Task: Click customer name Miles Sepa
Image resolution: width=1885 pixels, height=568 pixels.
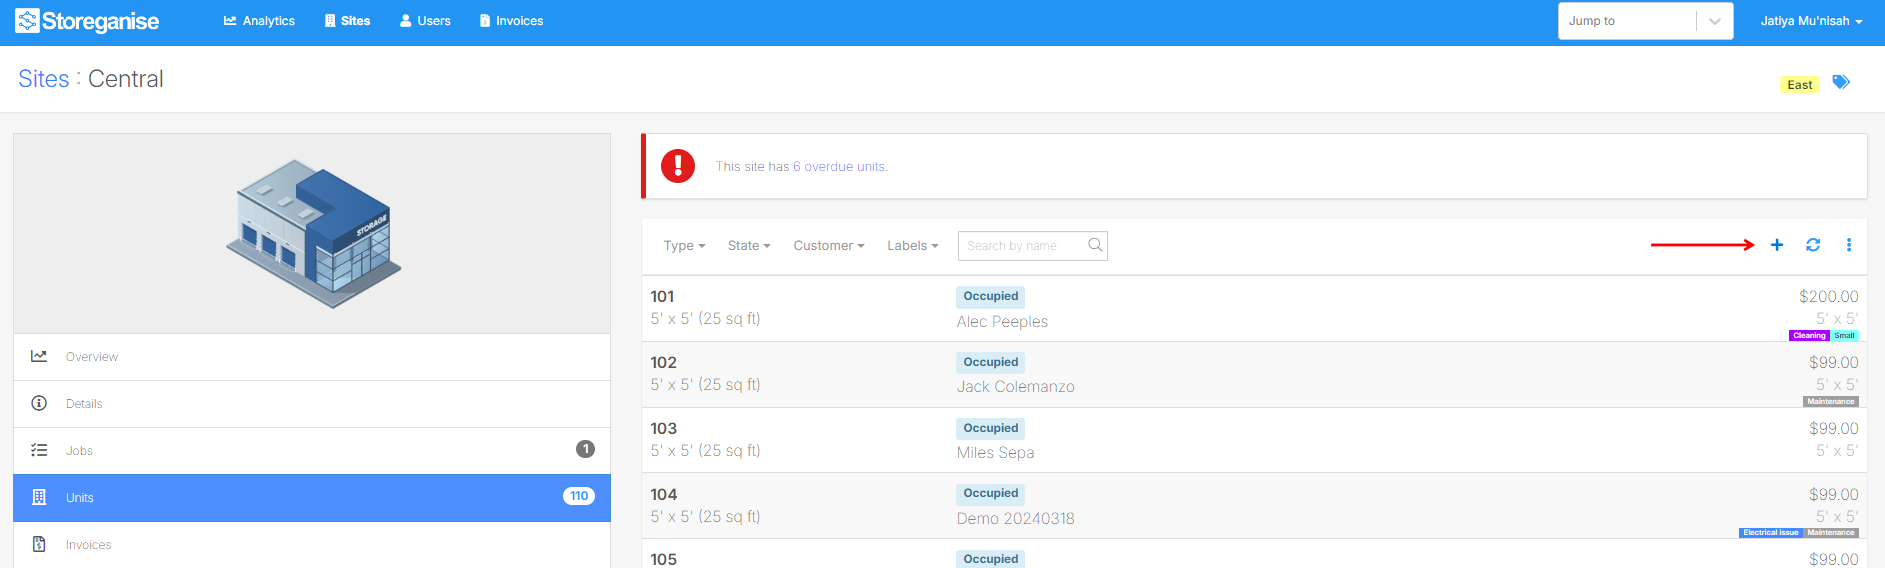Action: tap(995, 453)
